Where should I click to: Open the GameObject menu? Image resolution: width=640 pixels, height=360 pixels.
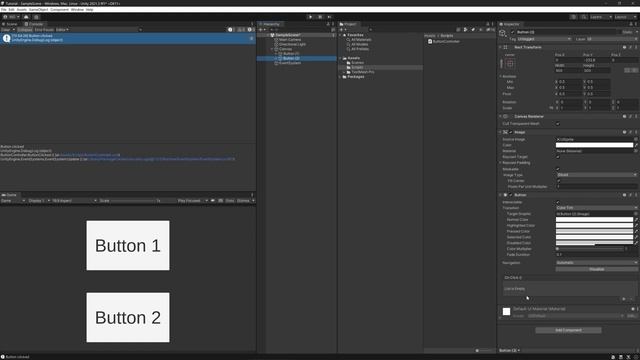(x=38, y=9)
